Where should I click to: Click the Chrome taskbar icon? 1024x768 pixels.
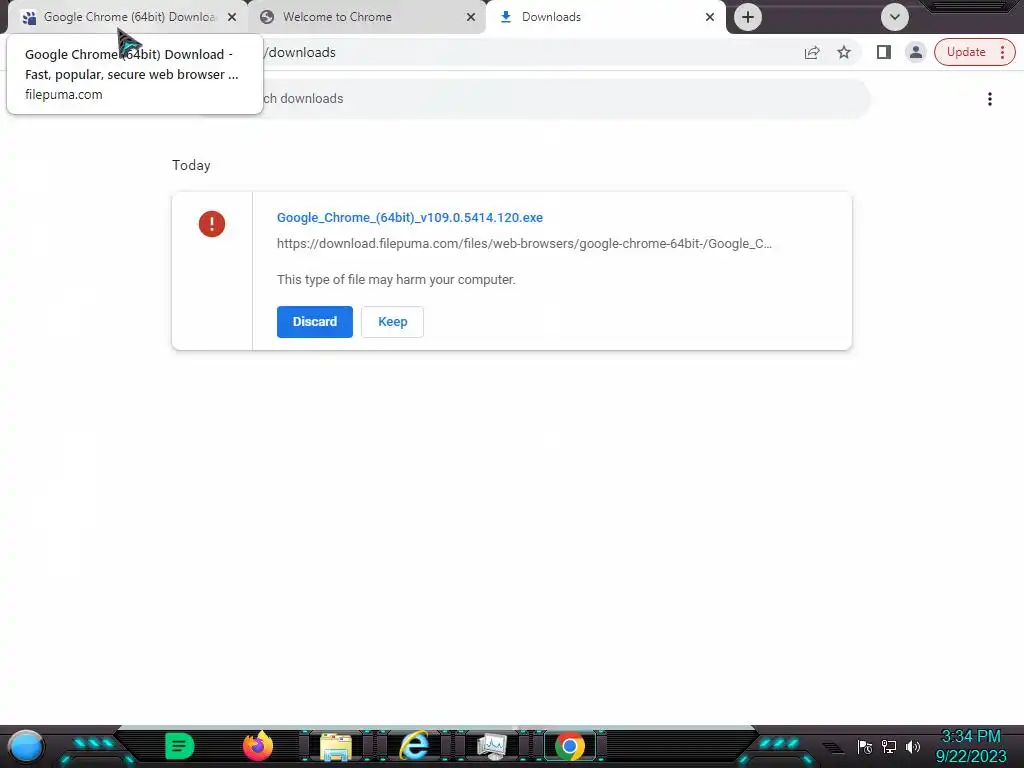coord(569,746)
